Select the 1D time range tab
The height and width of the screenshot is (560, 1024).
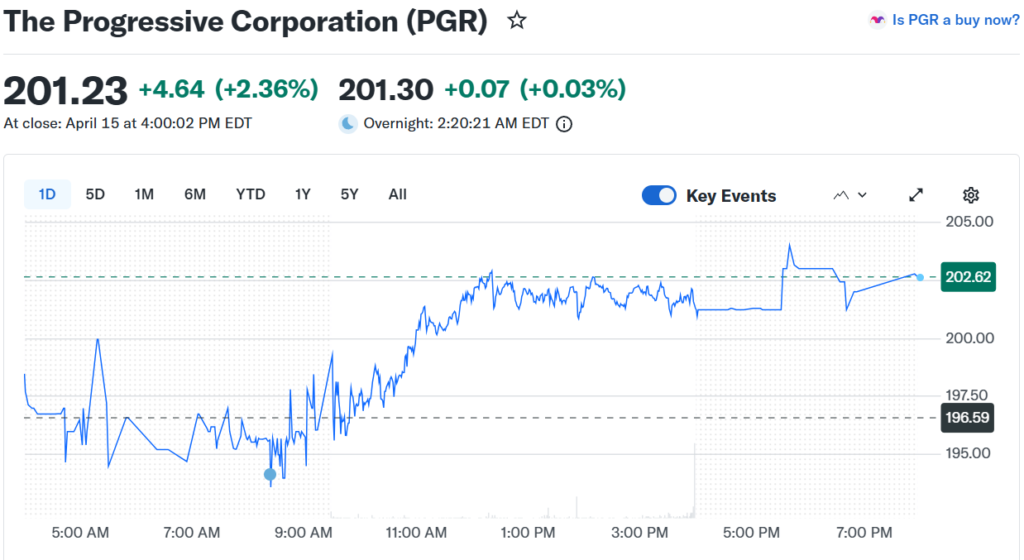point(47,194)
